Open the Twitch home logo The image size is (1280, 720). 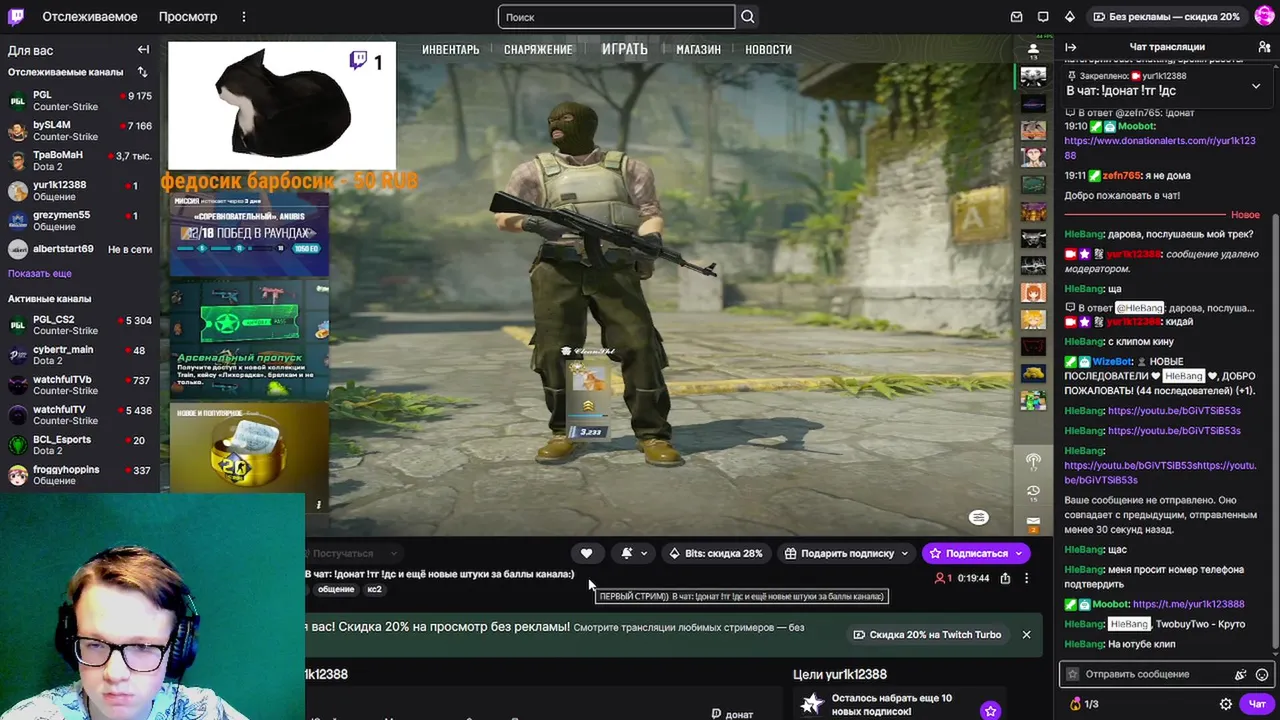[x=16, y=16]
